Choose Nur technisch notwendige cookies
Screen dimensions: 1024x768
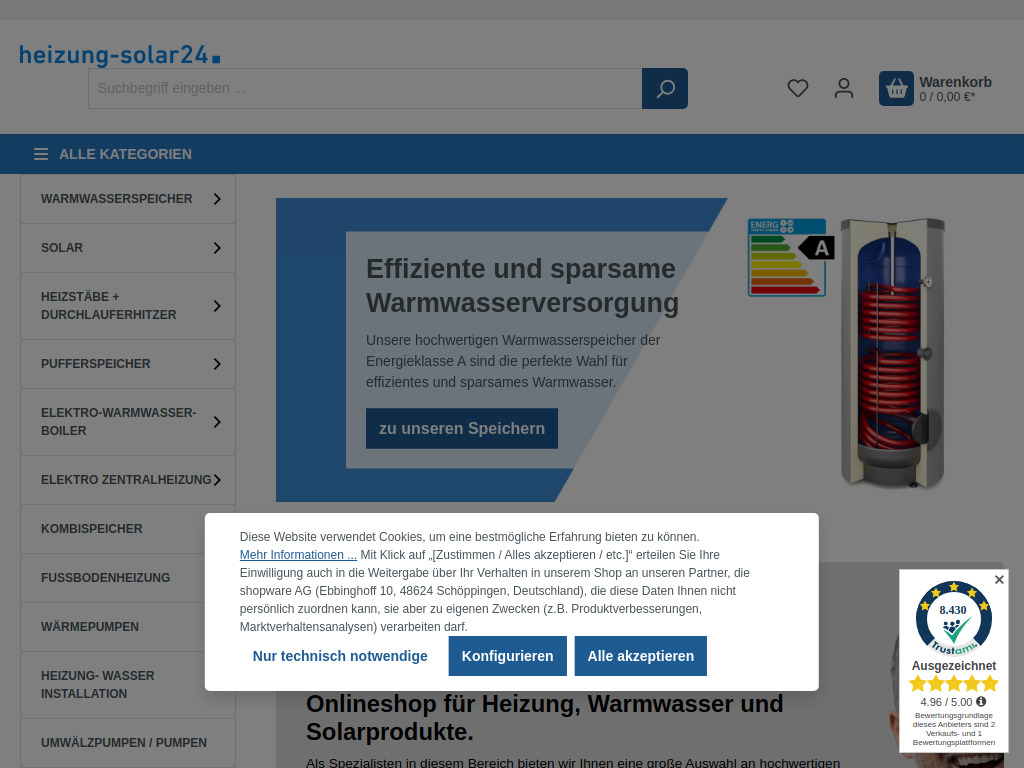339,656
